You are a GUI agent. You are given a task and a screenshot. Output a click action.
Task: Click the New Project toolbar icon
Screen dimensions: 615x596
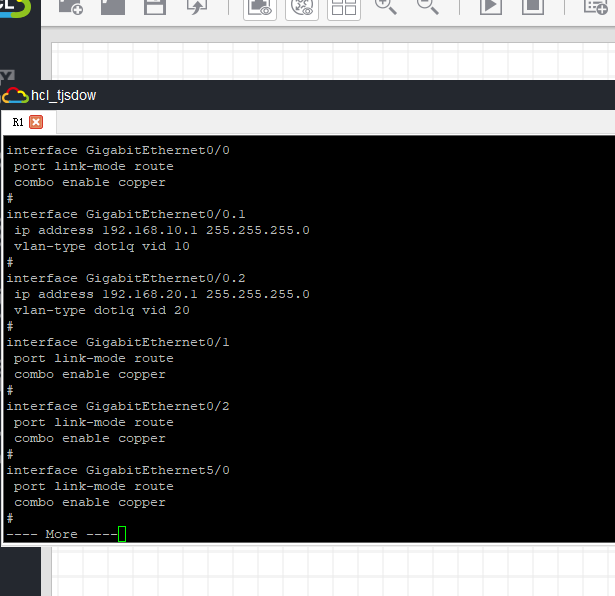[71, 6]
